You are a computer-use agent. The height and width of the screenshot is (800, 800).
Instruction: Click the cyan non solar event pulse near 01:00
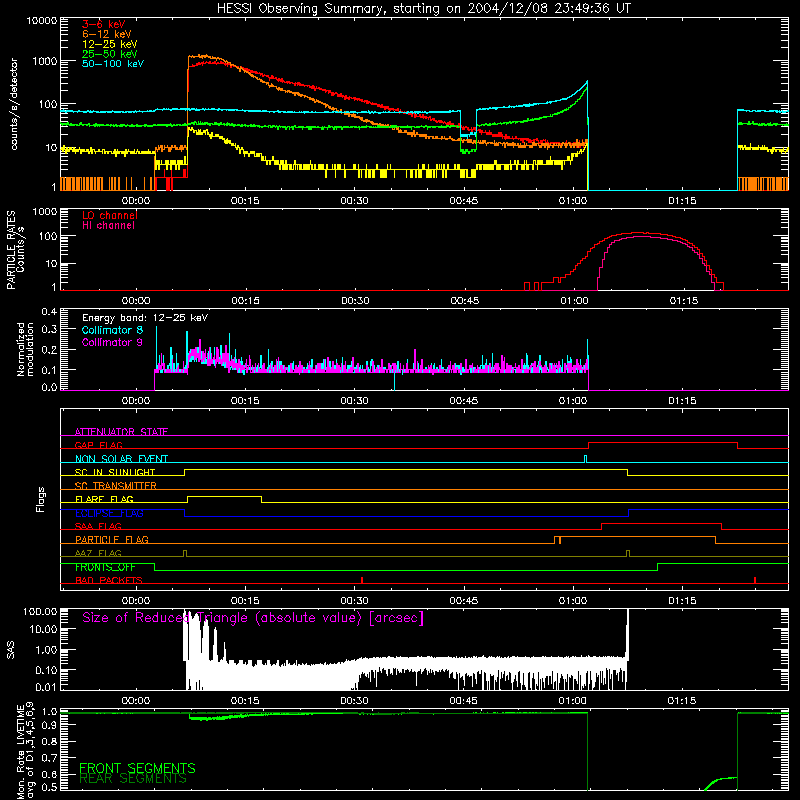pos(585,459)
